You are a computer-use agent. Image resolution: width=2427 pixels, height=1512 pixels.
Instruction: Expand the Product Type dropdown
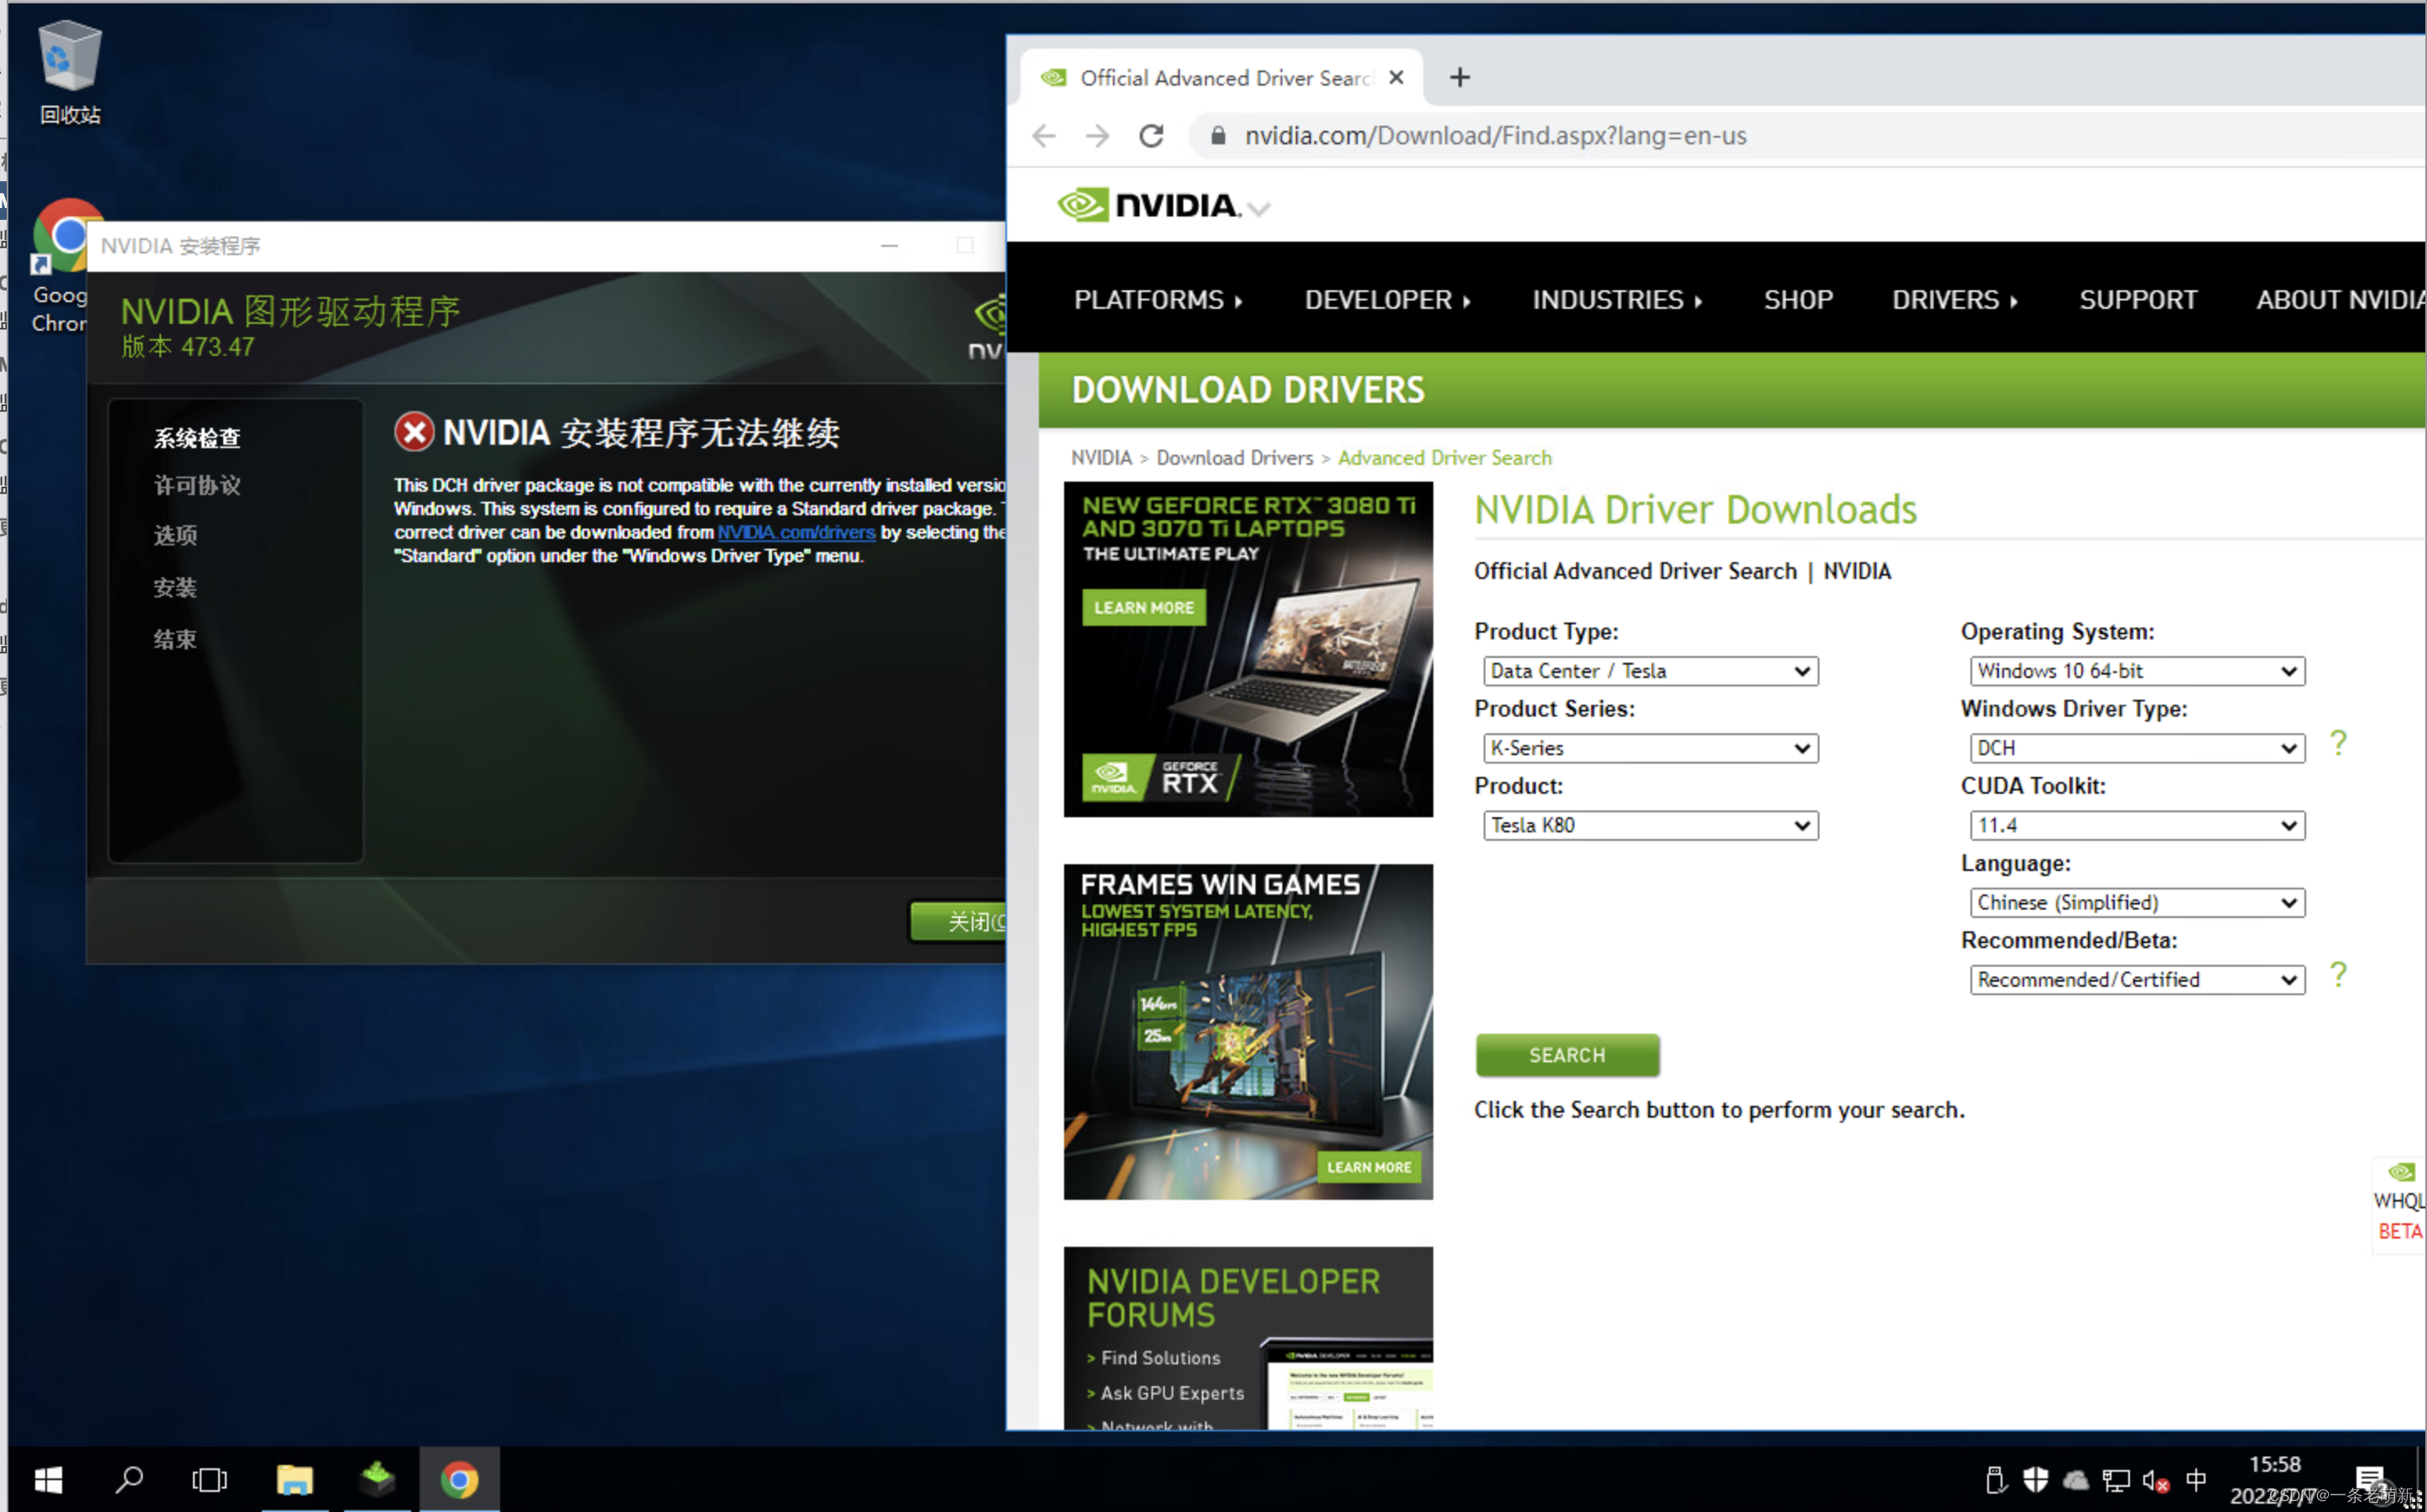pyautogui.click(x=1649, y=671)
